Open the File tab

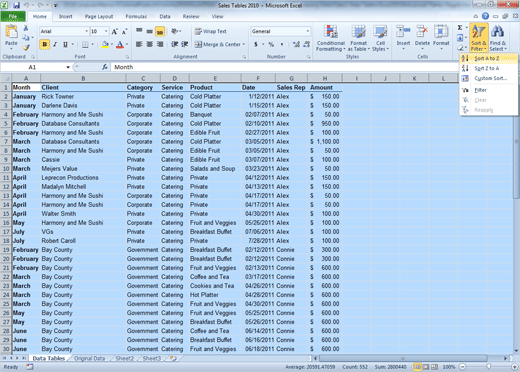click(x=13, y=16)
